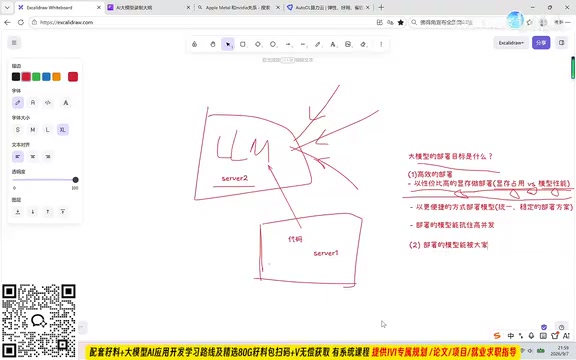Switch to the AI大模型 browser tab
Viewport: 576px width, 360px height.
pos(149,7)
